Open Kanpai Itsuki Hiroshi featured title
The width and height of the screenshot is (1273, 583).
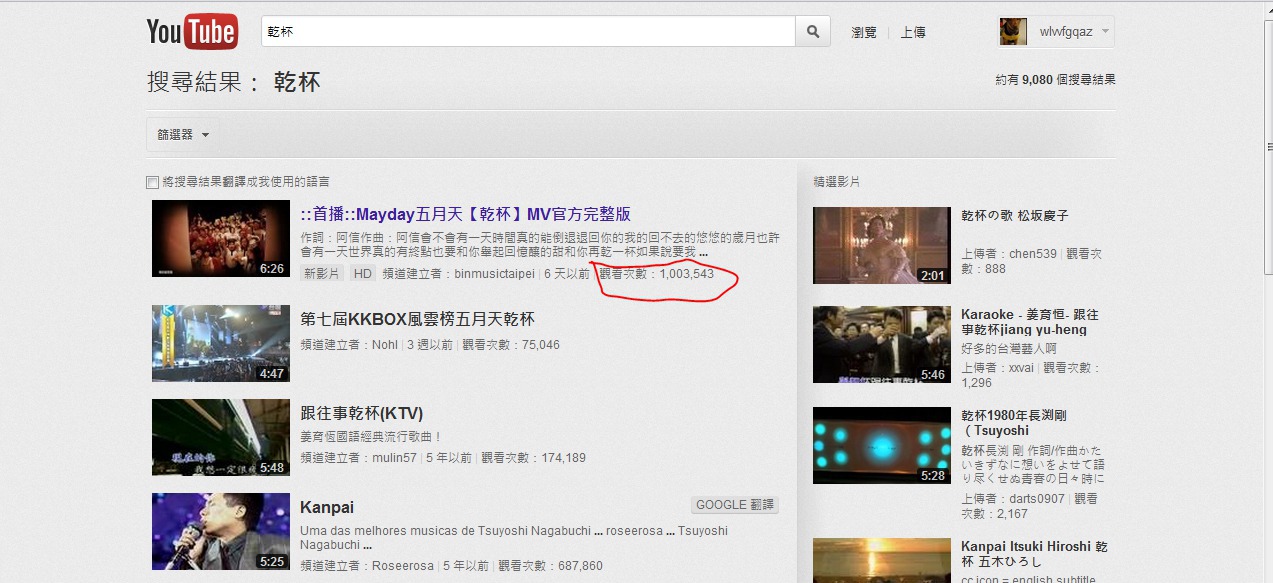point(1034,555)
